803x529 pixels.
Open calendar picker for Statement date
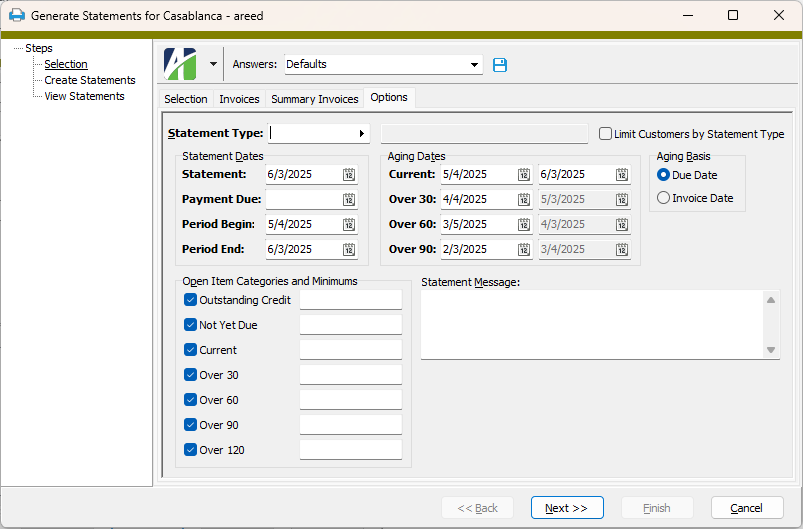pos(349,174)
